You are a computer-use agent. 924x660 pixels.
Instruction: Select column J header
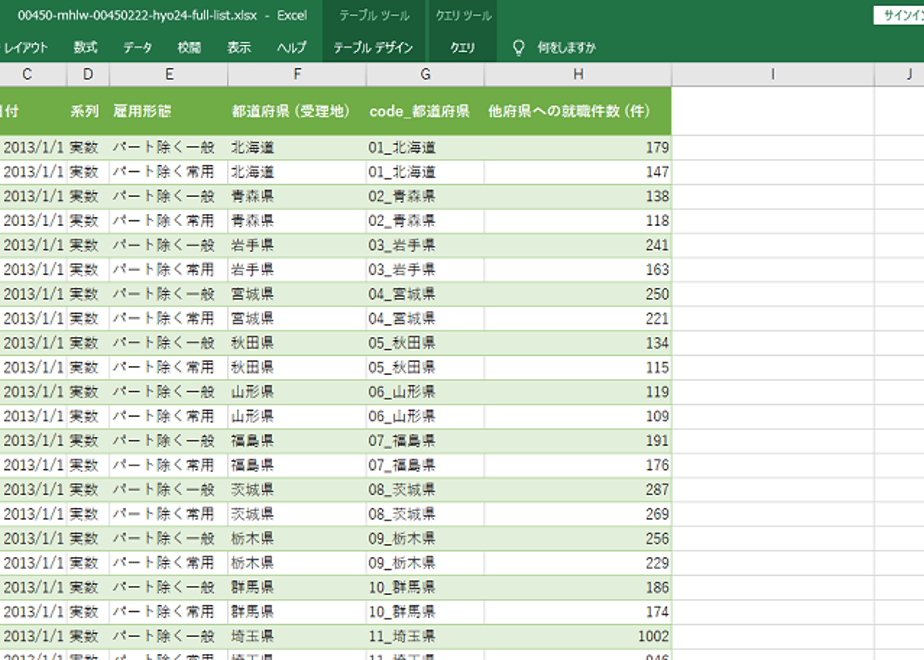900,74
